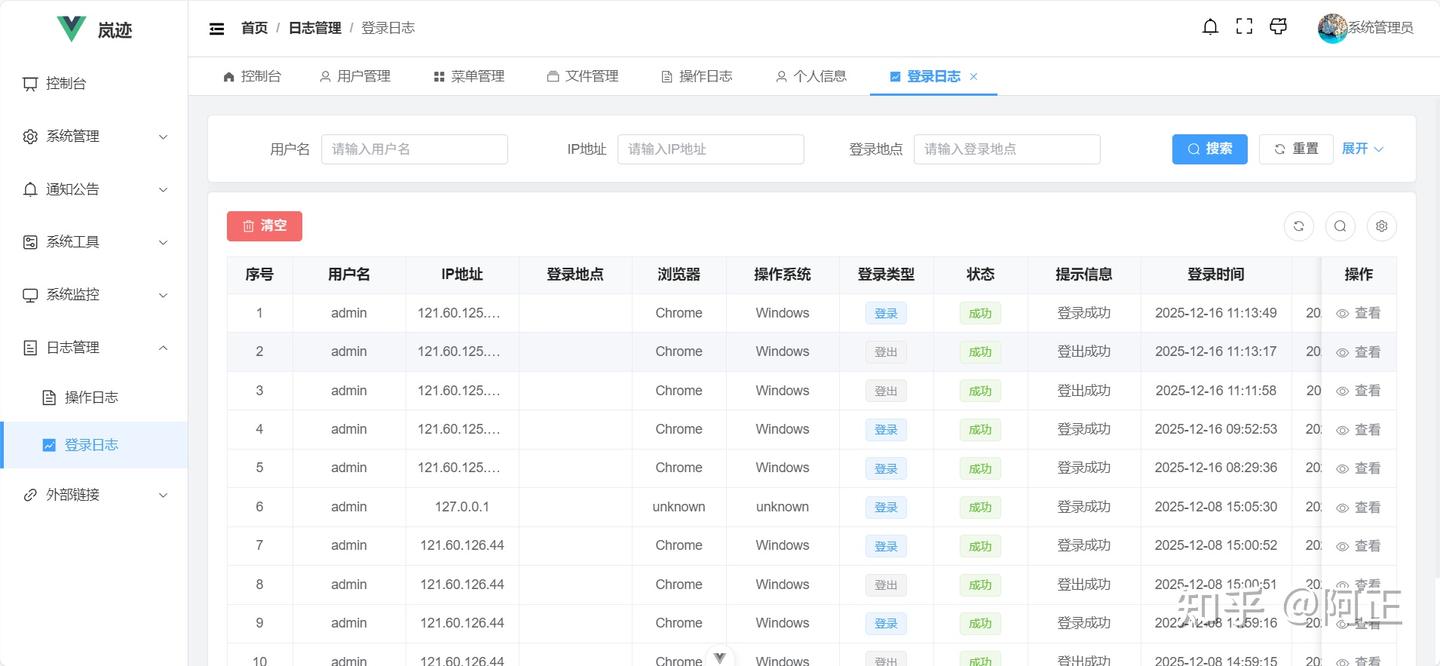1440x666 pixels.
Task: Toggle the 登录 type tag on row 1
Action: point(885,312)
